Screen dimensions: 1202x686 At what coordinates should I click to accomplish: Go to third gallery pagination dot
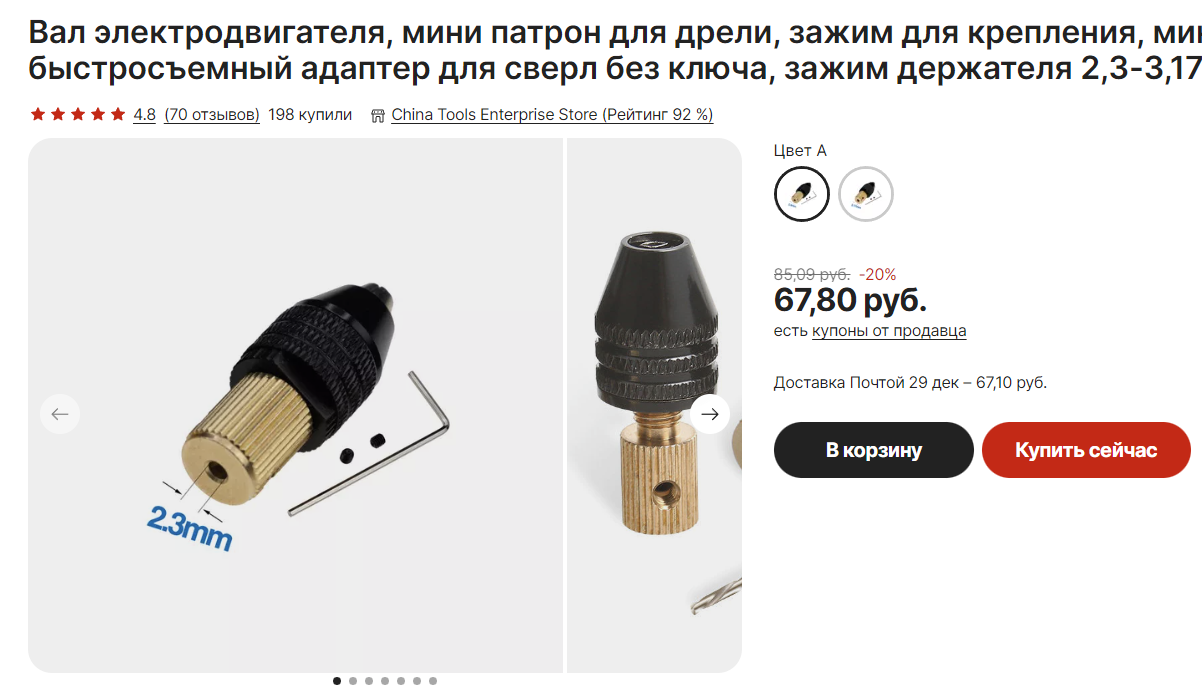point(369,681)
